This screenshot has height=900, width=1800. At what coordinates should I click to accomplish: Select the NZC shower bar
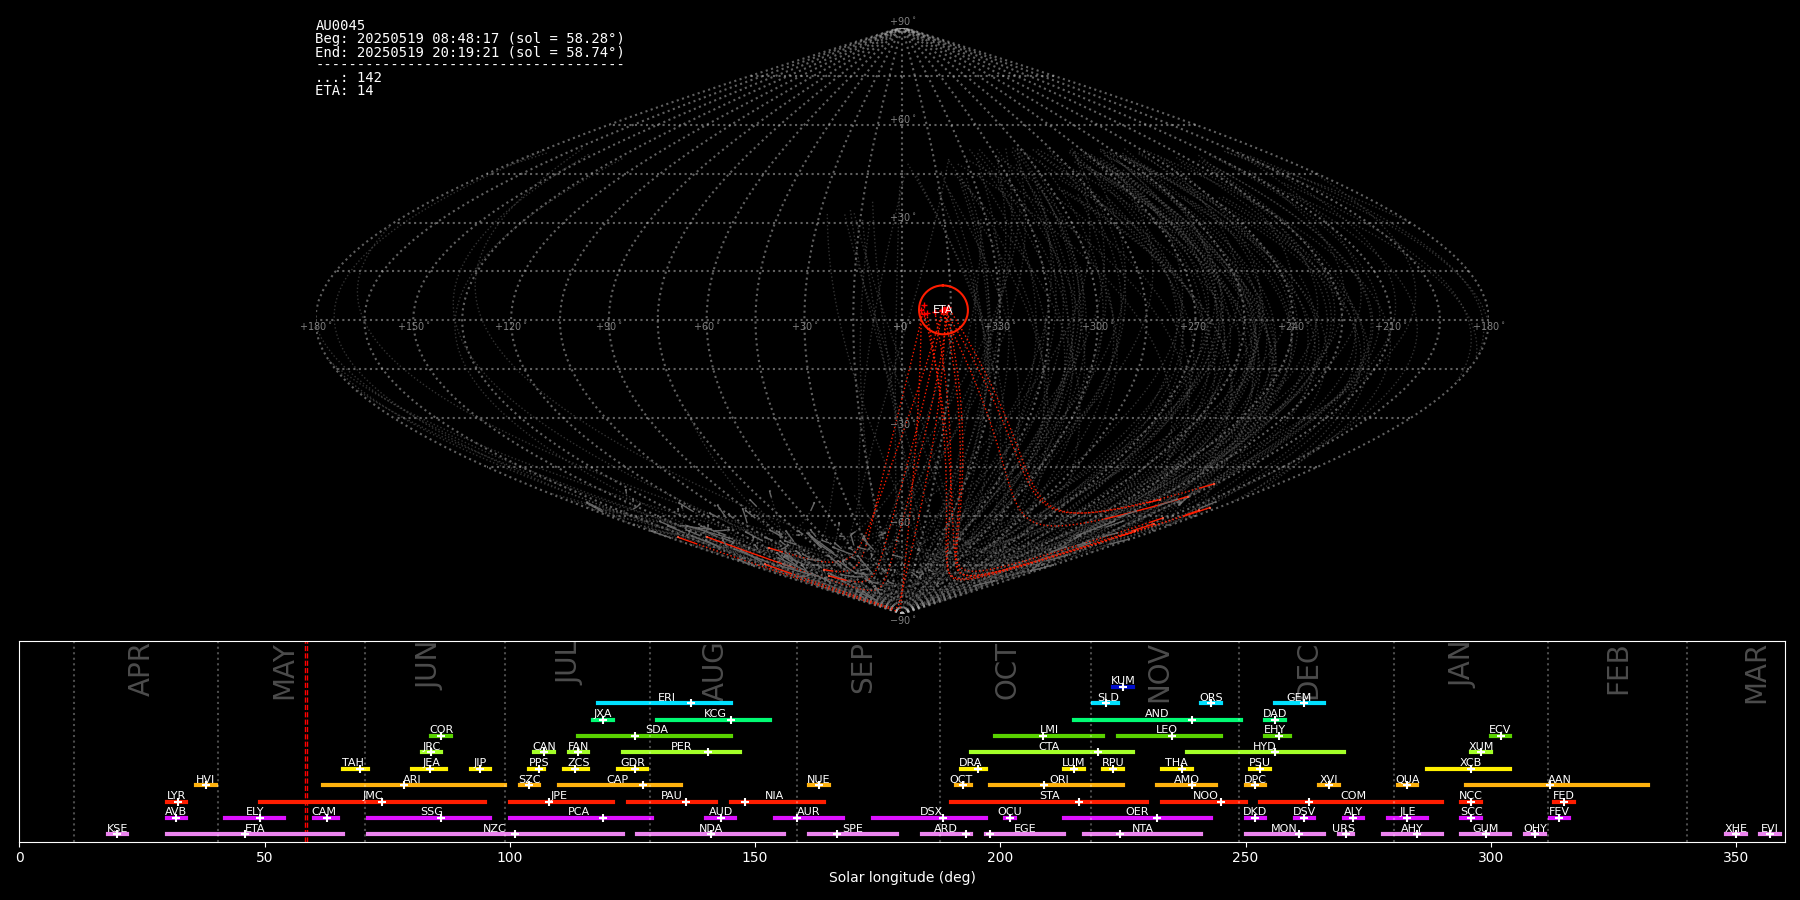point(495,834)
